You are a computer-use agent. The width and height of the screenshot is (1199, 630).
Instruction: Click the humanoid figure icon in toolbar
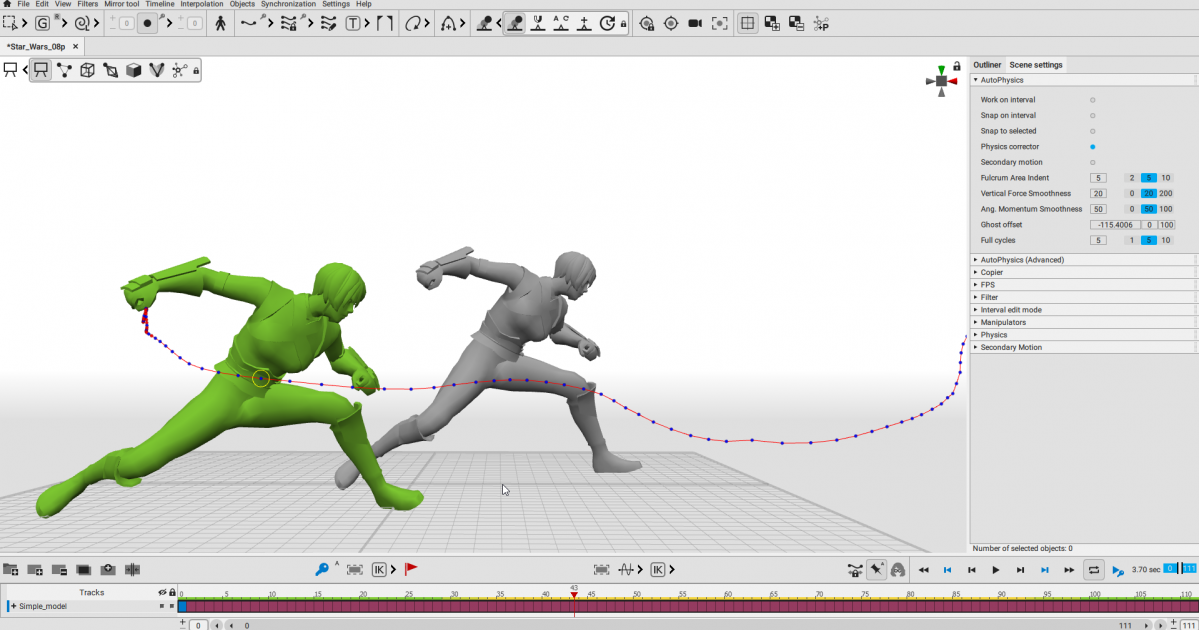coord(220,23)
